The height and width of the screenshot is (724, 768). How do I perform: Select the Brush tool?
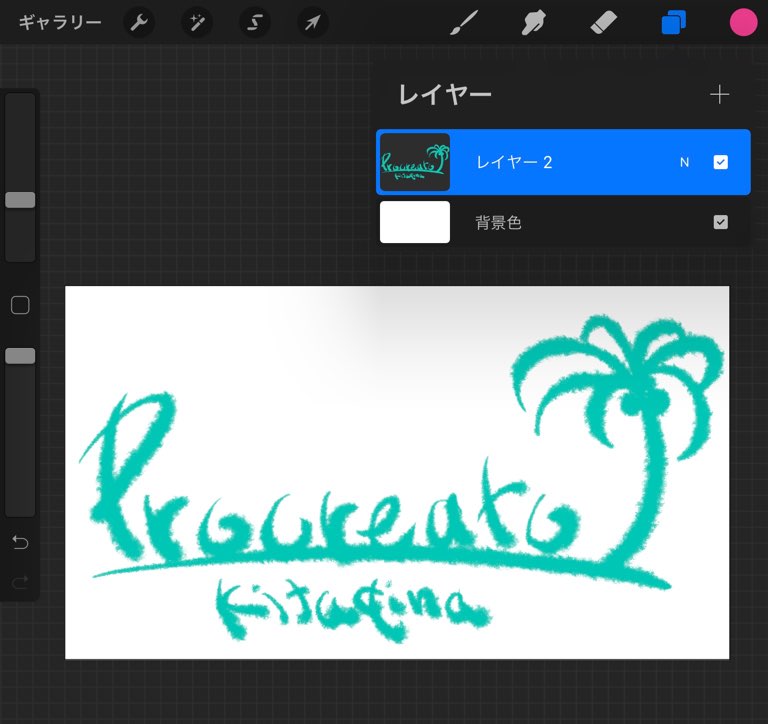point(463,23)
